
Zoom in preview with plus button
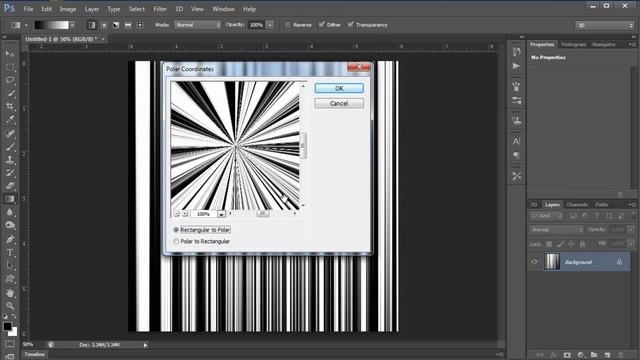pos(185,213)
